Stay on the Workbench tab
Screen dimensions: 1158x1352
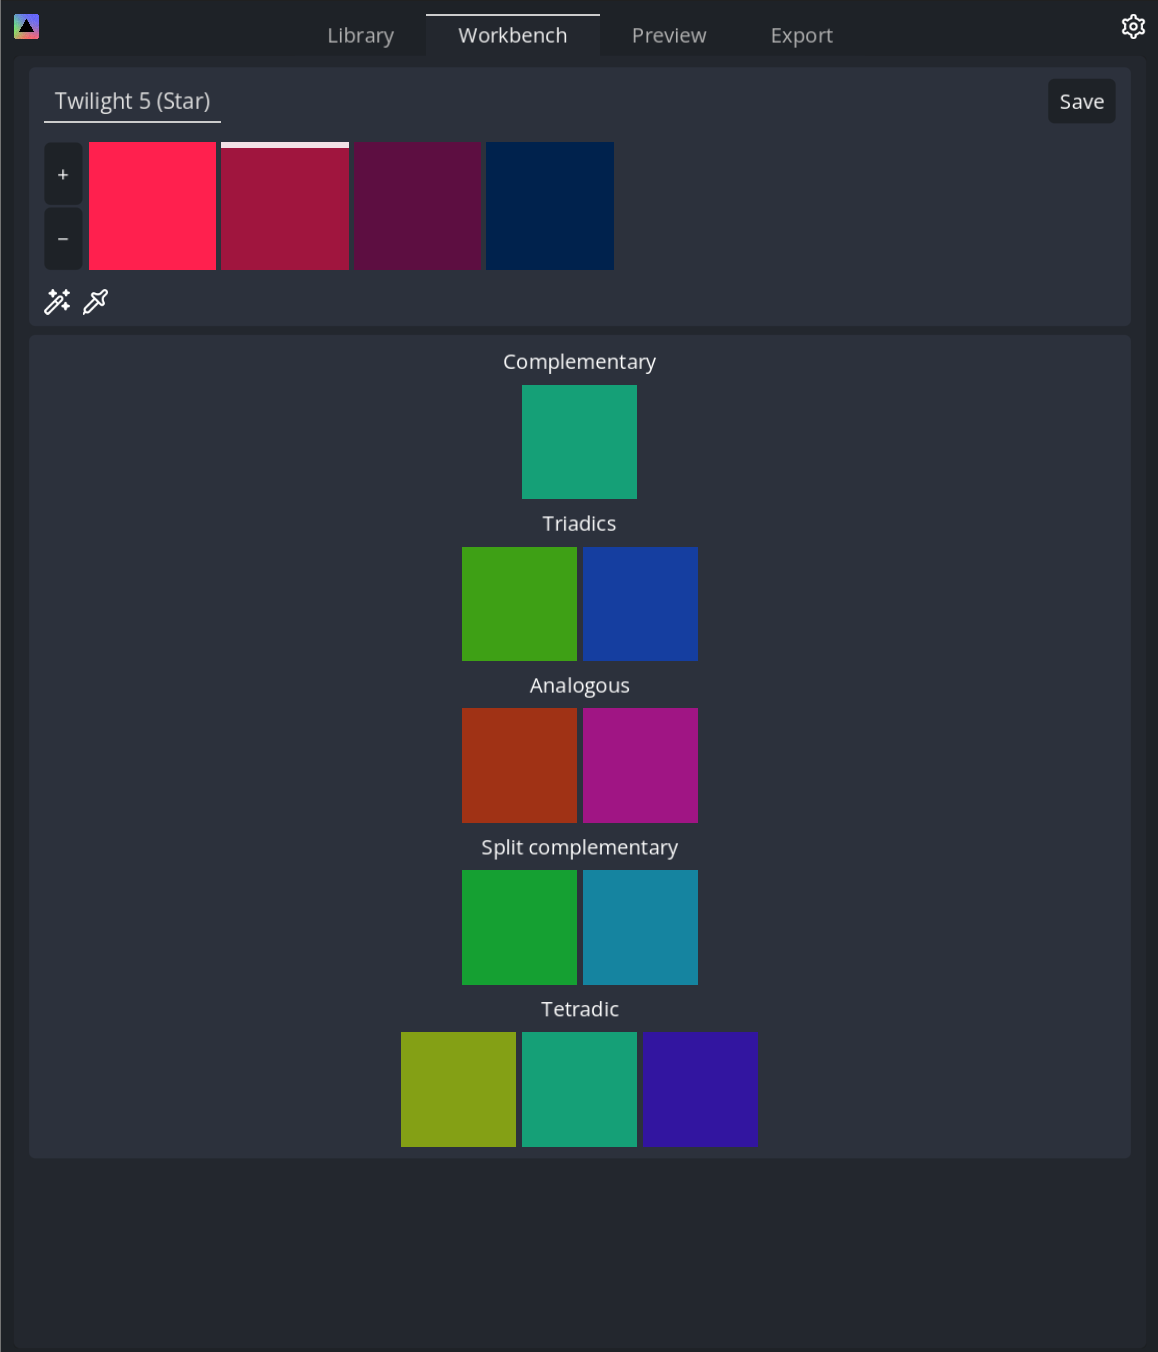click(x=512, y=35)
